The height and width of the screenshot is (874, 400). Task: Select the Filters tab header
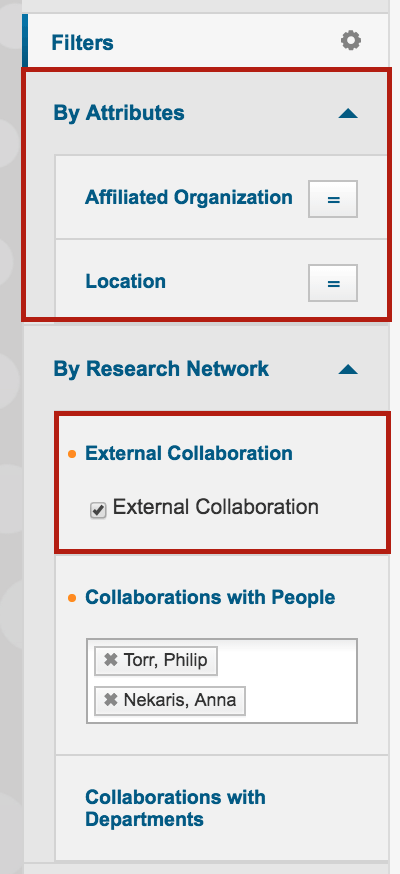[82, 42]
